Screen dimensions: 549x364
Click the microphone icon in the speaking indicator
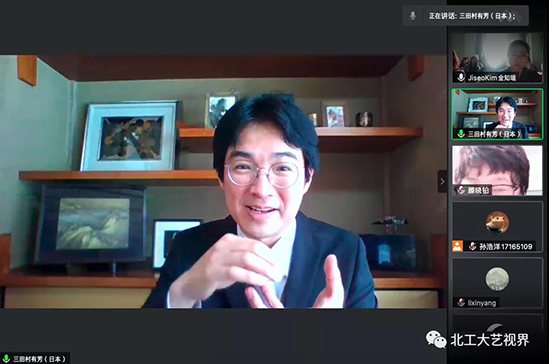click(413, 16)
